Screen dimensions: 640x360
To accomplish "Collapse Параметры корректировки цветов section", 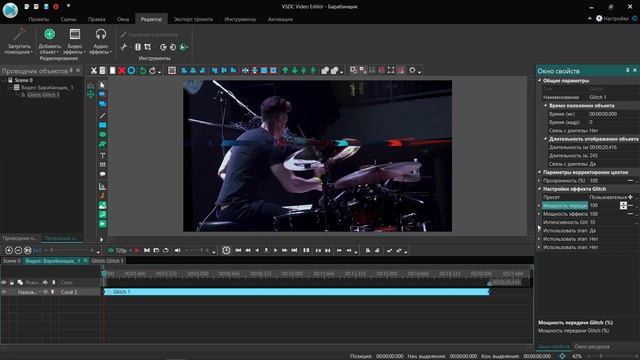I will pos(540,172).
